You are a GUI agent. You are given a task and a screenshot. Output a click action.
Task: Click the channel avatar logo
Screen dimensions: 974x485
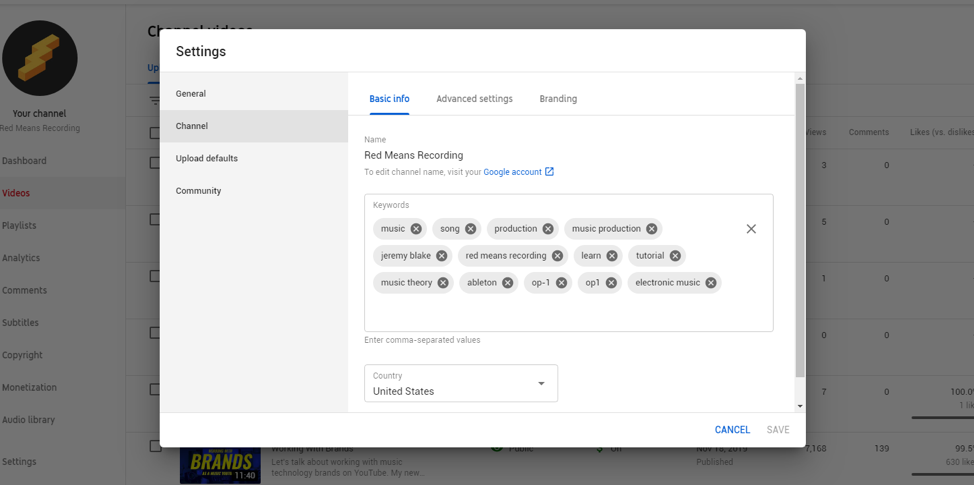click(x=40, y=58)
